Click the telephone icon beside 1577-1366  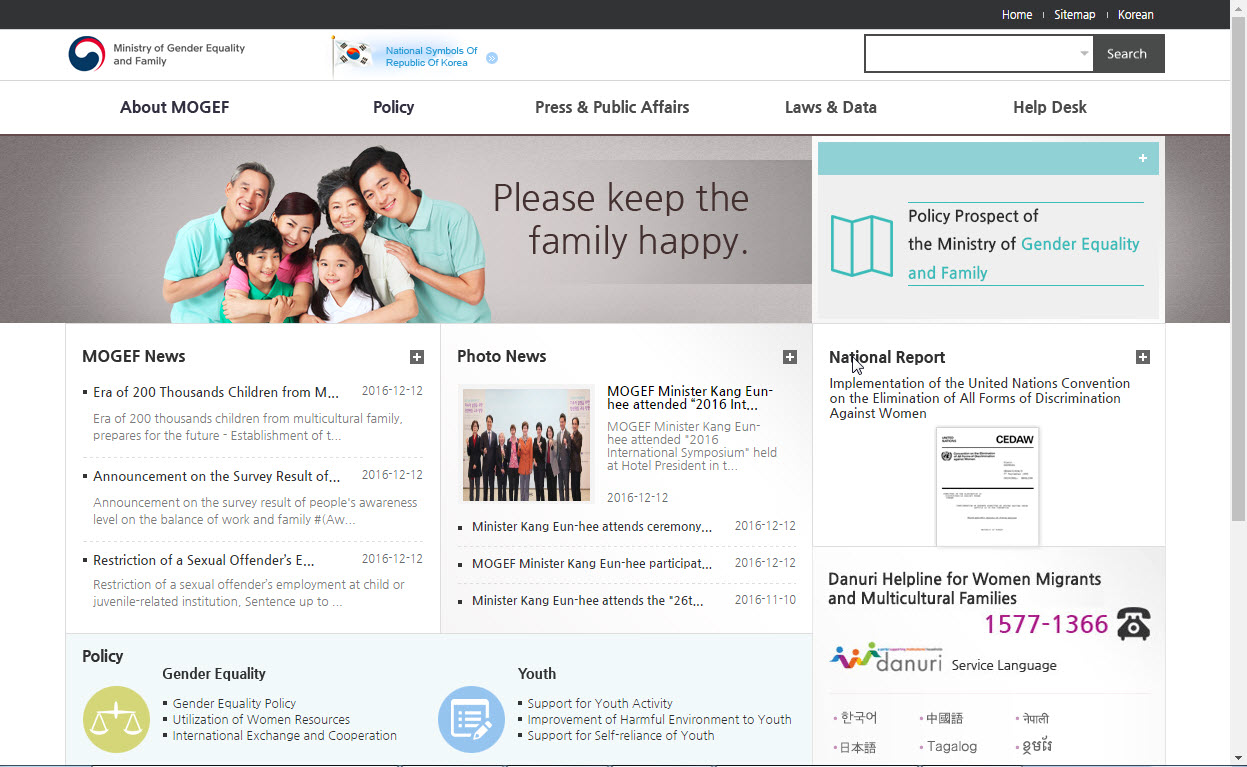[1133, 624]
